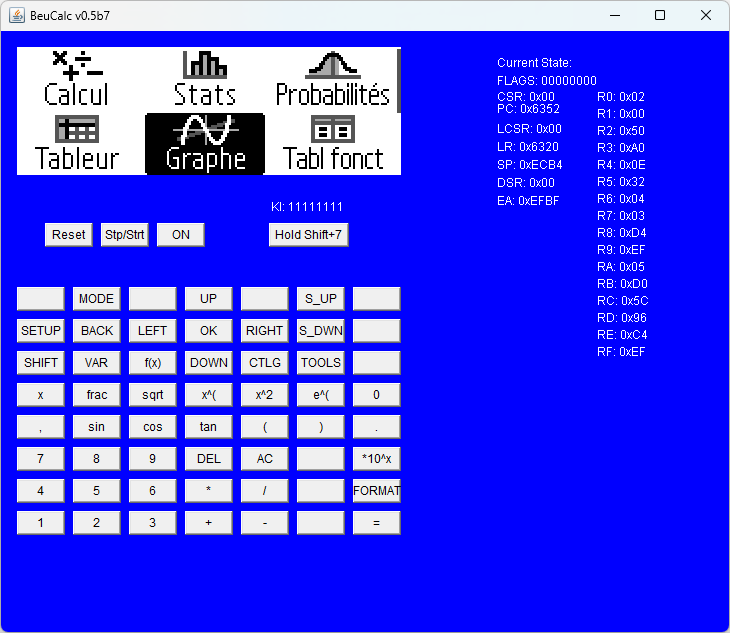730x633 pixels.
Task: Open the SETUP key
Action: (x=41, y=331)
